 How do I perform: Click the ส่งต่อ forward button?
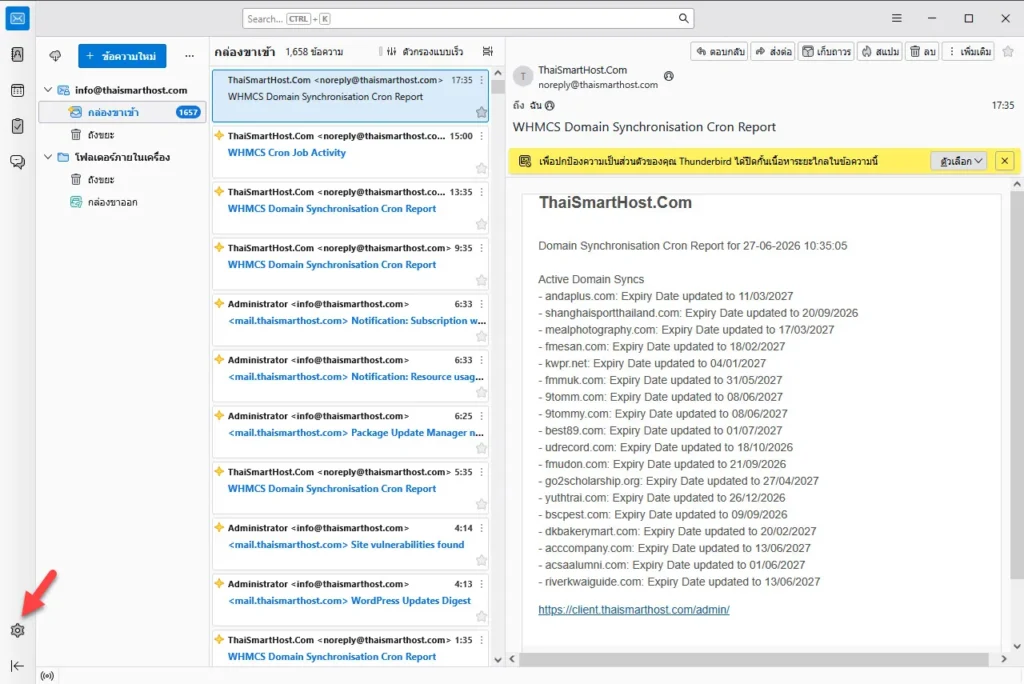pos(774,52)
